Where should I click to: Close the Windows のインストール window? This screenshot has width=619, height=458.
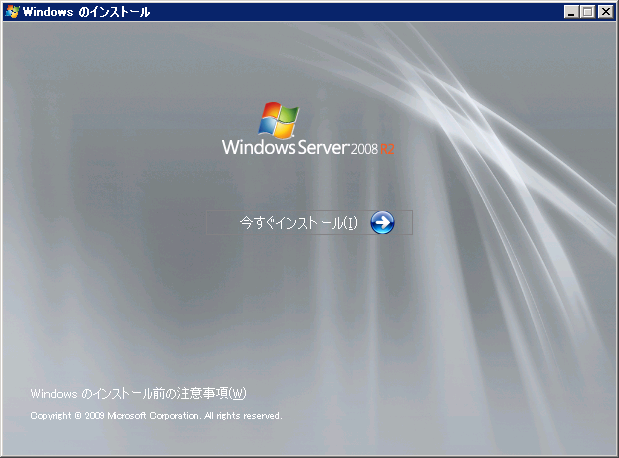click(x=605, y=12)
